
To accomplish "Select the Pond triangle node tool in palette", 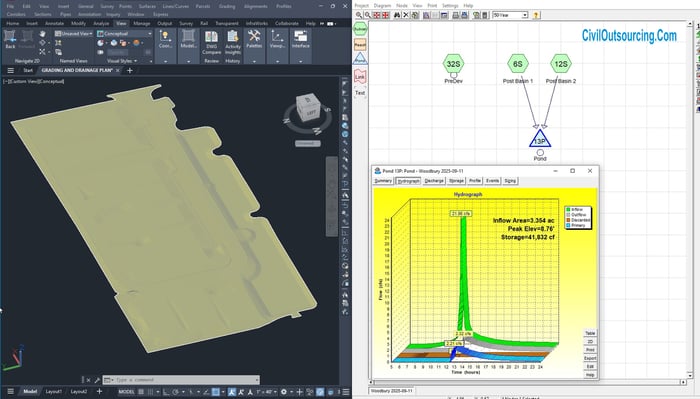I will pos(360,58).
